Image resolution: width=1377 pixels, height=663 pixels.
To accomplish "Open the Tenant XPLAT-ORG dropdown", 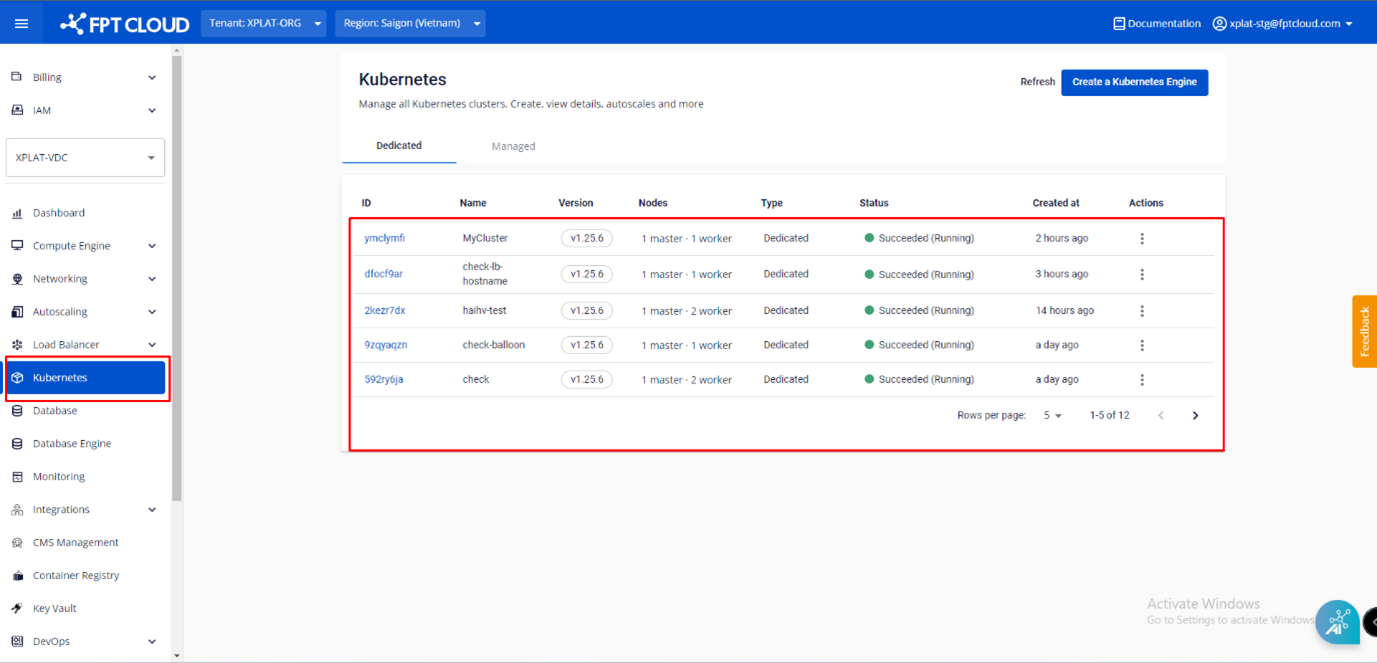I will click(263, 23).
